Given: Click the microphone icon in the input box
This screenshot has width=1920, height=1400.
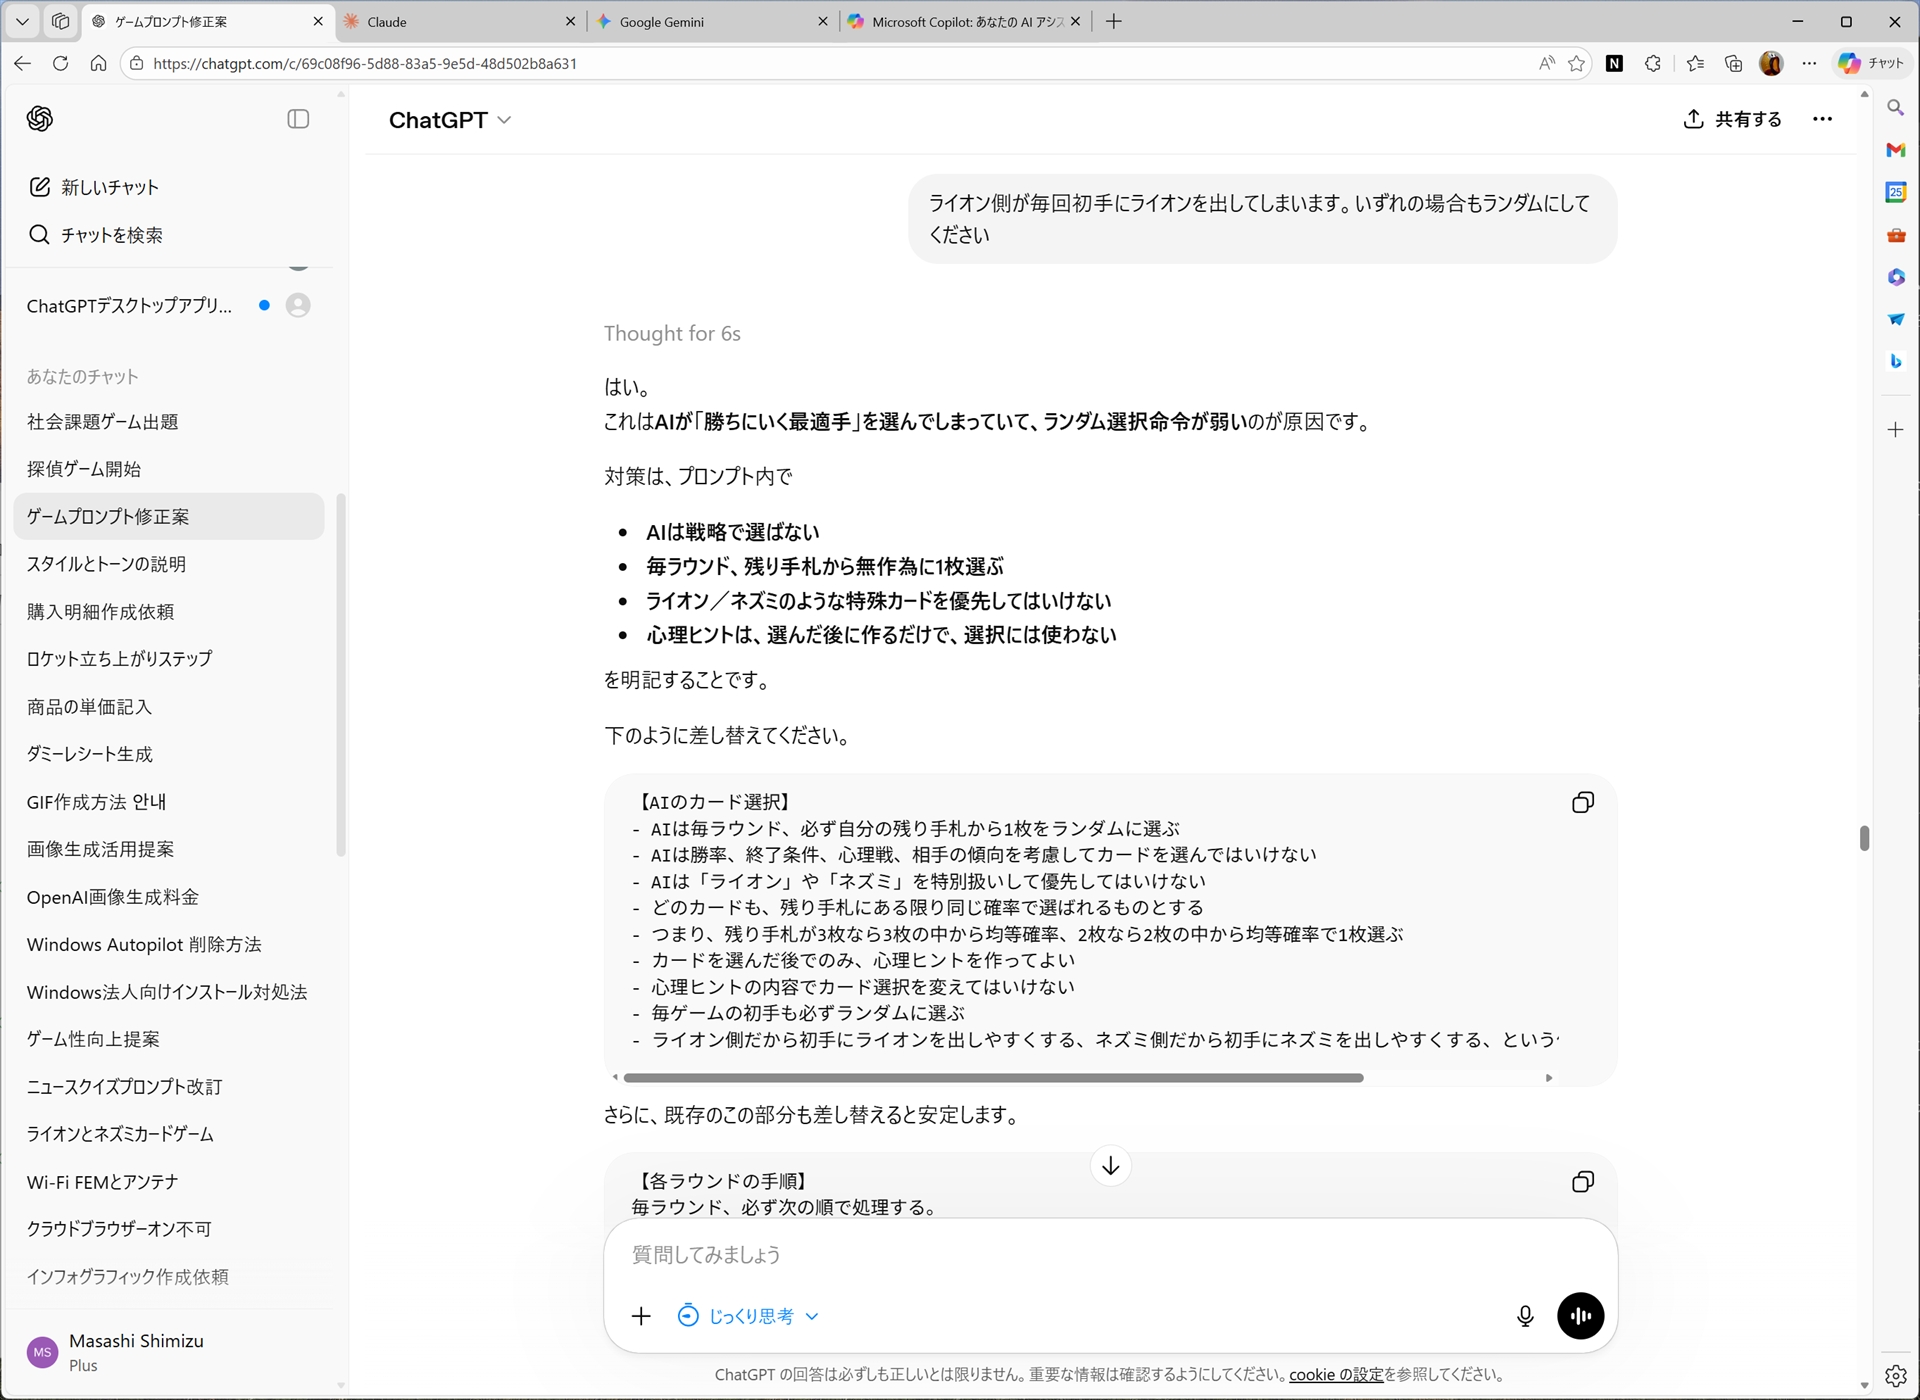Looking at the screenshot, I should tap(1525, 1316).
